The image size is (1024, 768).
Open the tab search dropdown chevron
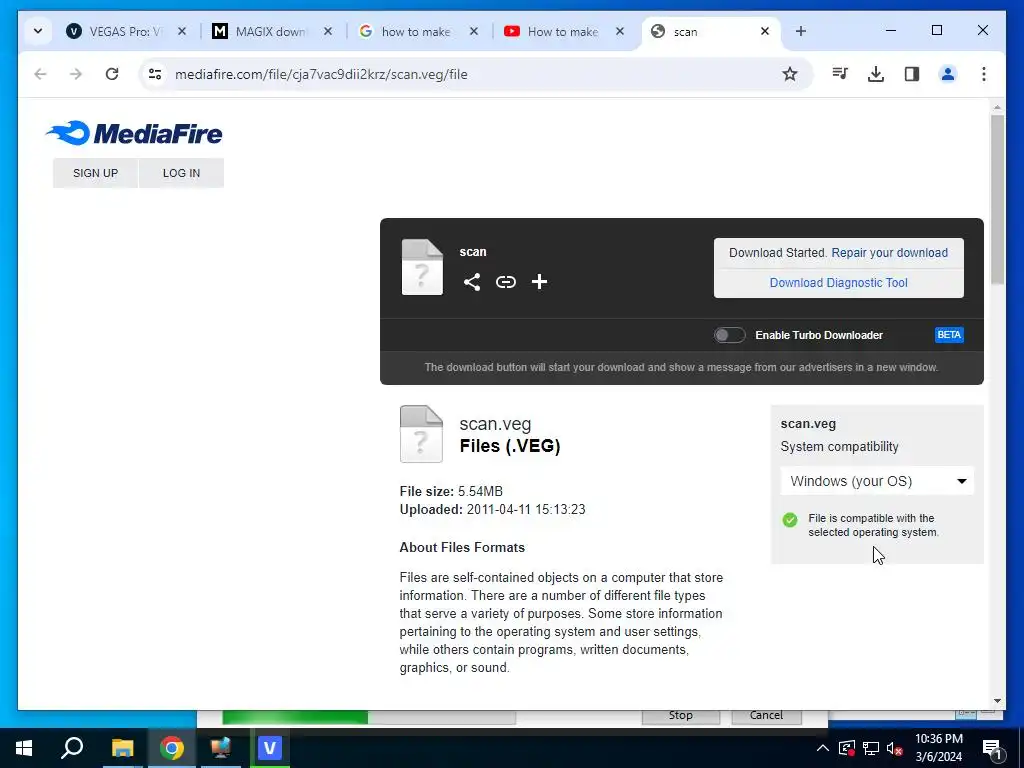(x=38, y=31)
